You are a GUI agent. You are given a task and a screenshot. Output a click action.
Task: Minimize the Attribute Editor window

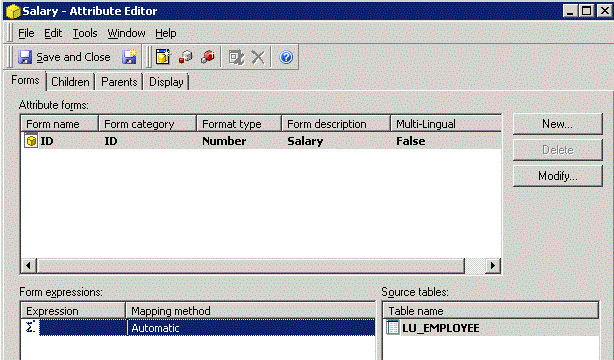pos(570,11)
